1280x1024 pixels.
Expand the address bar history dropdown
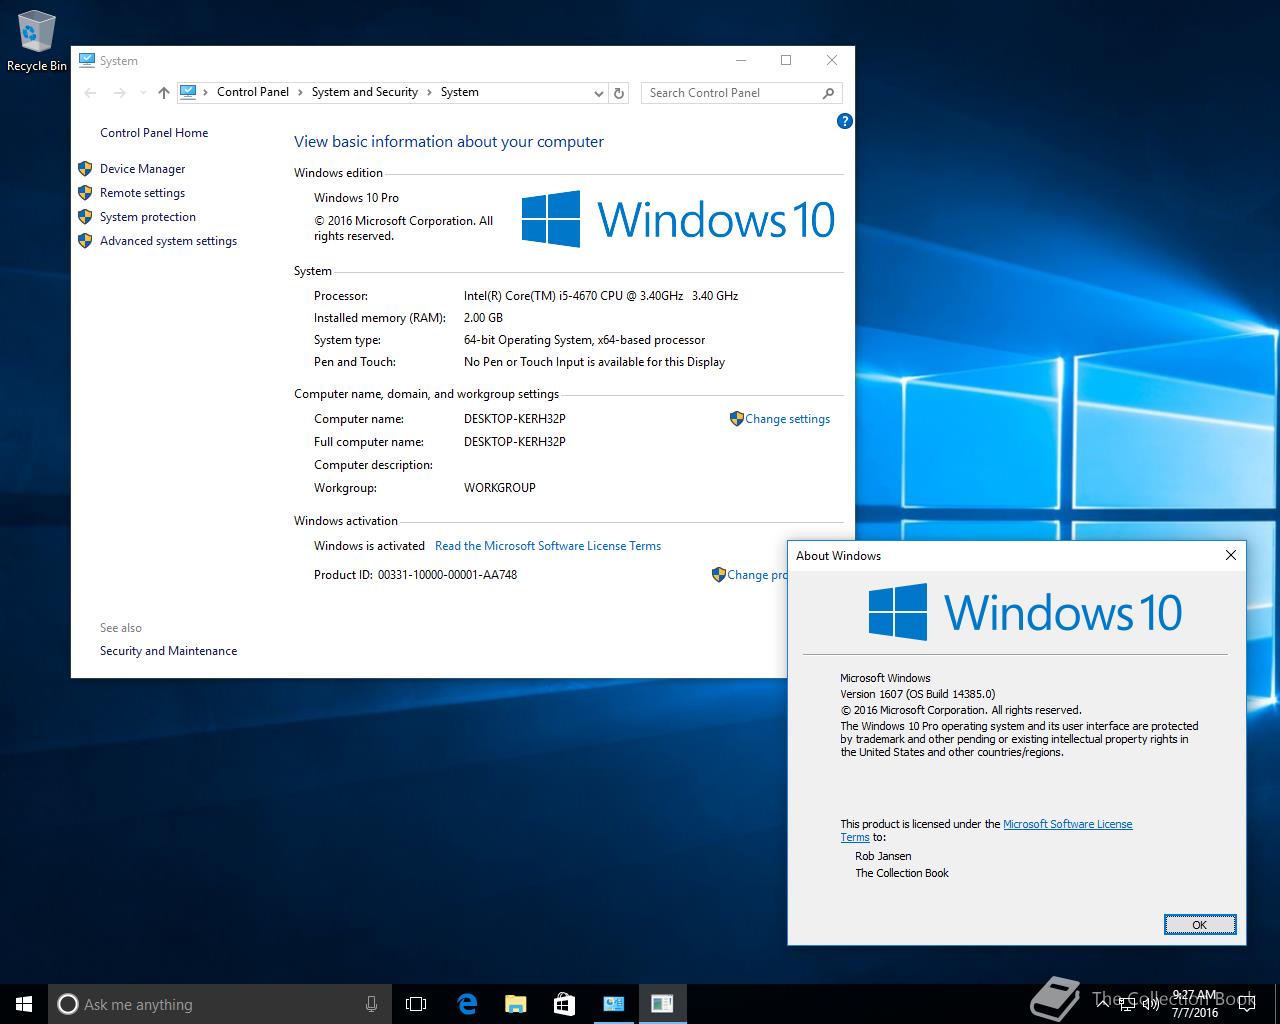click(598, 93)
